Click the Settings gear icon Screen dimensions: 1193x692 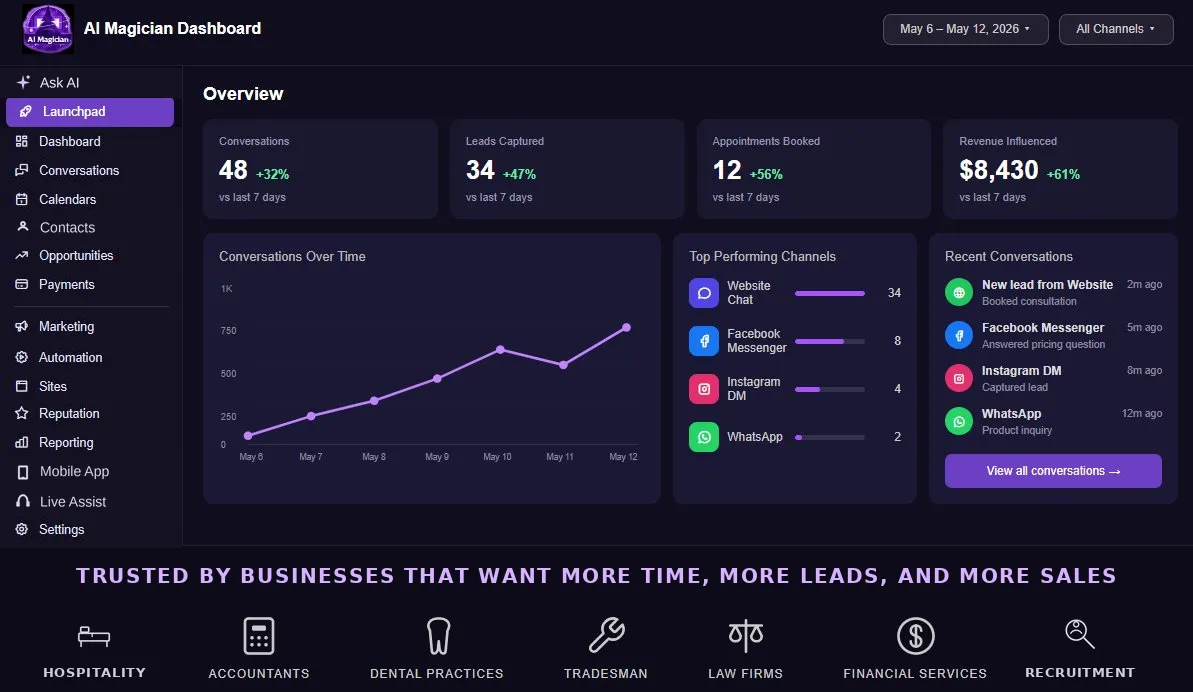[x=22, y=529]
